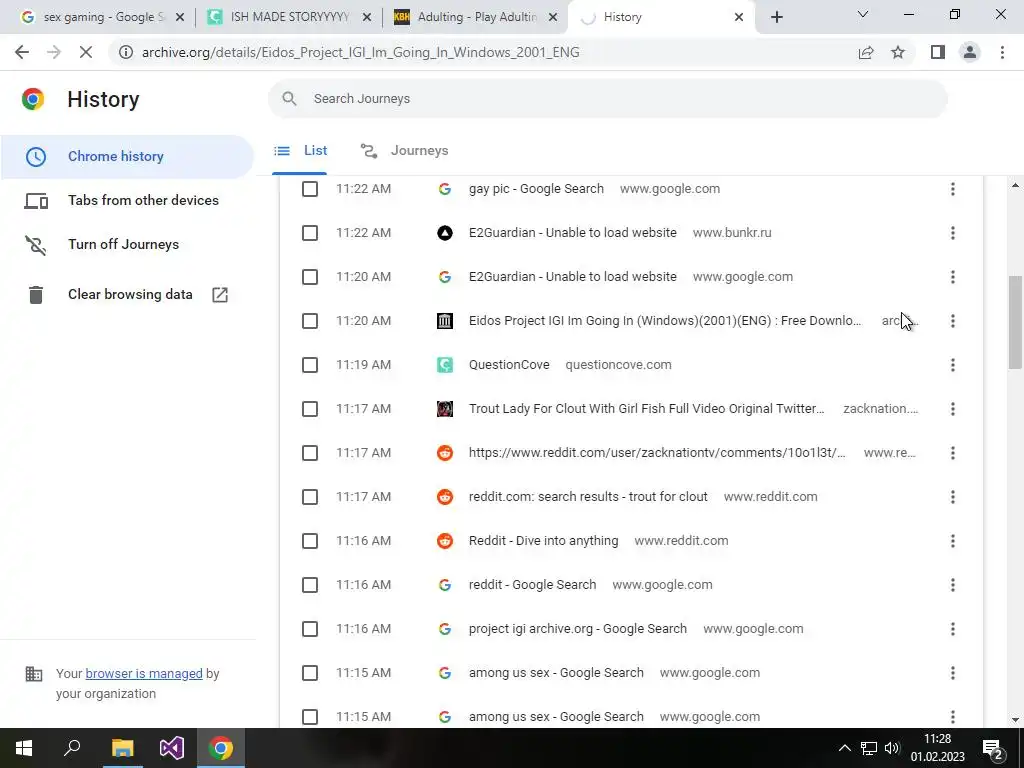Open actions menu for Trout Lady entry
Image resolution: width=1024 pixels, height=768 pixels.
coord(953,409)
